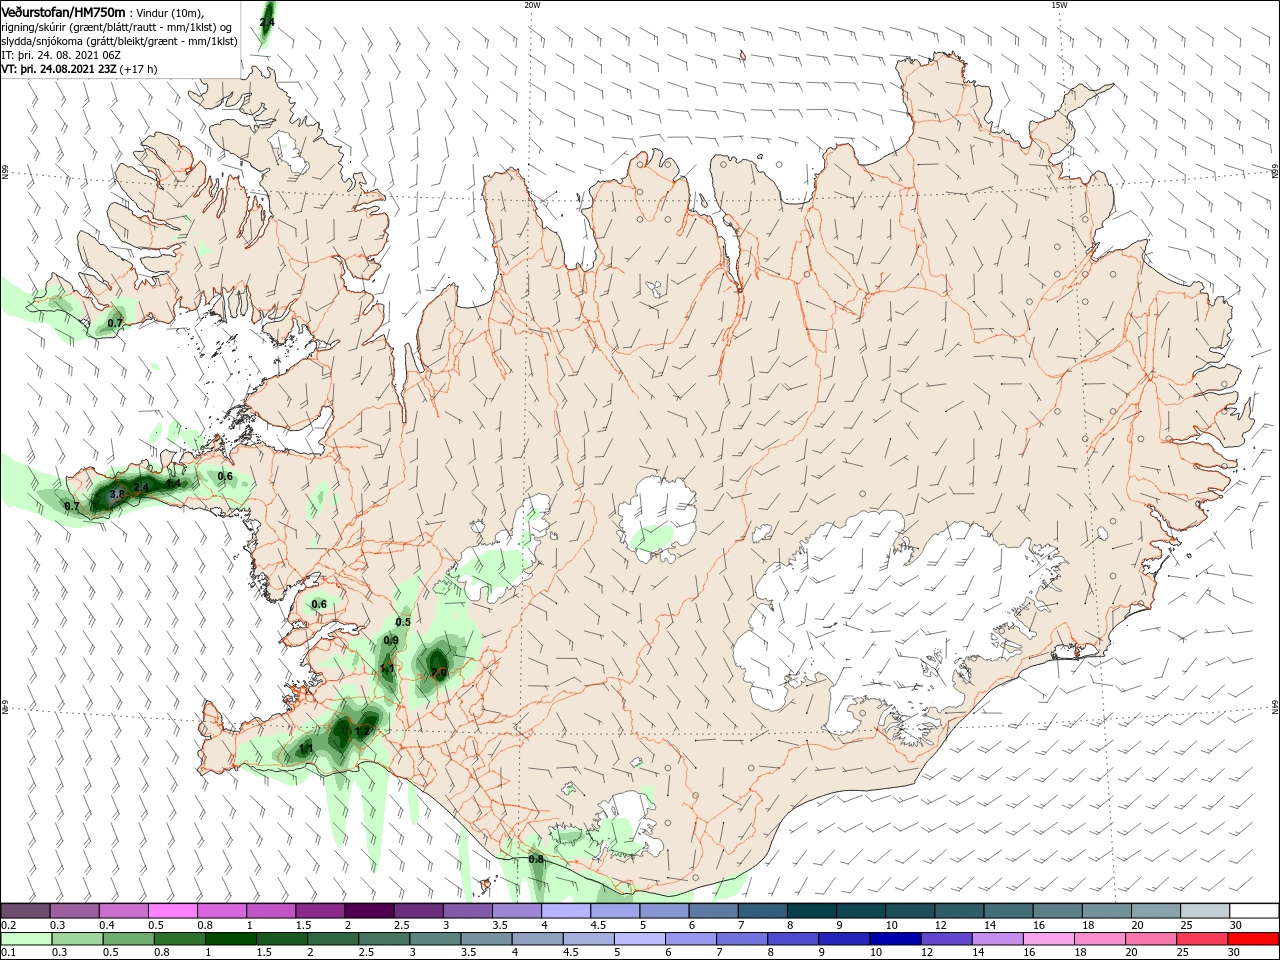Click the 1.2 rainfall value on Reykjanes
Image resolution: width=1280 pixels, height=960 pixels.
pyautogui.click(x=363, y=731)
